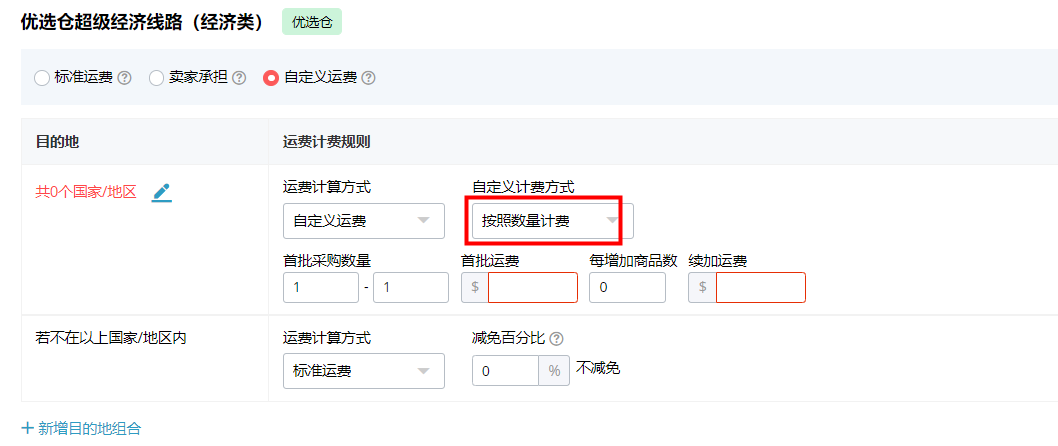Click the 新增目的地组合 link
The image size is (1058, 446).
coord(90,428)
